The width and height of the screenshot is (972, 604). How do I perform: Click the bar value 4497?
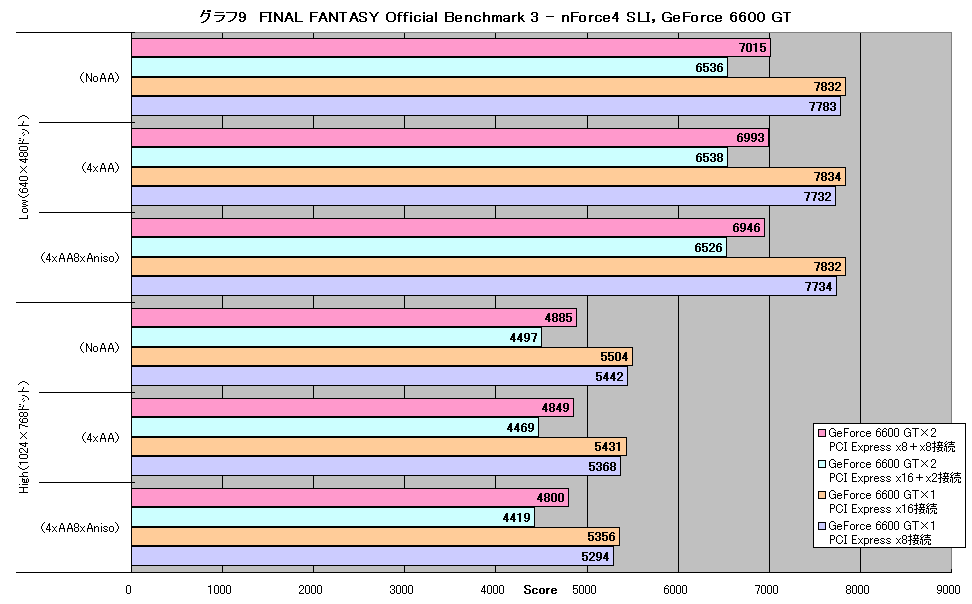524,337
